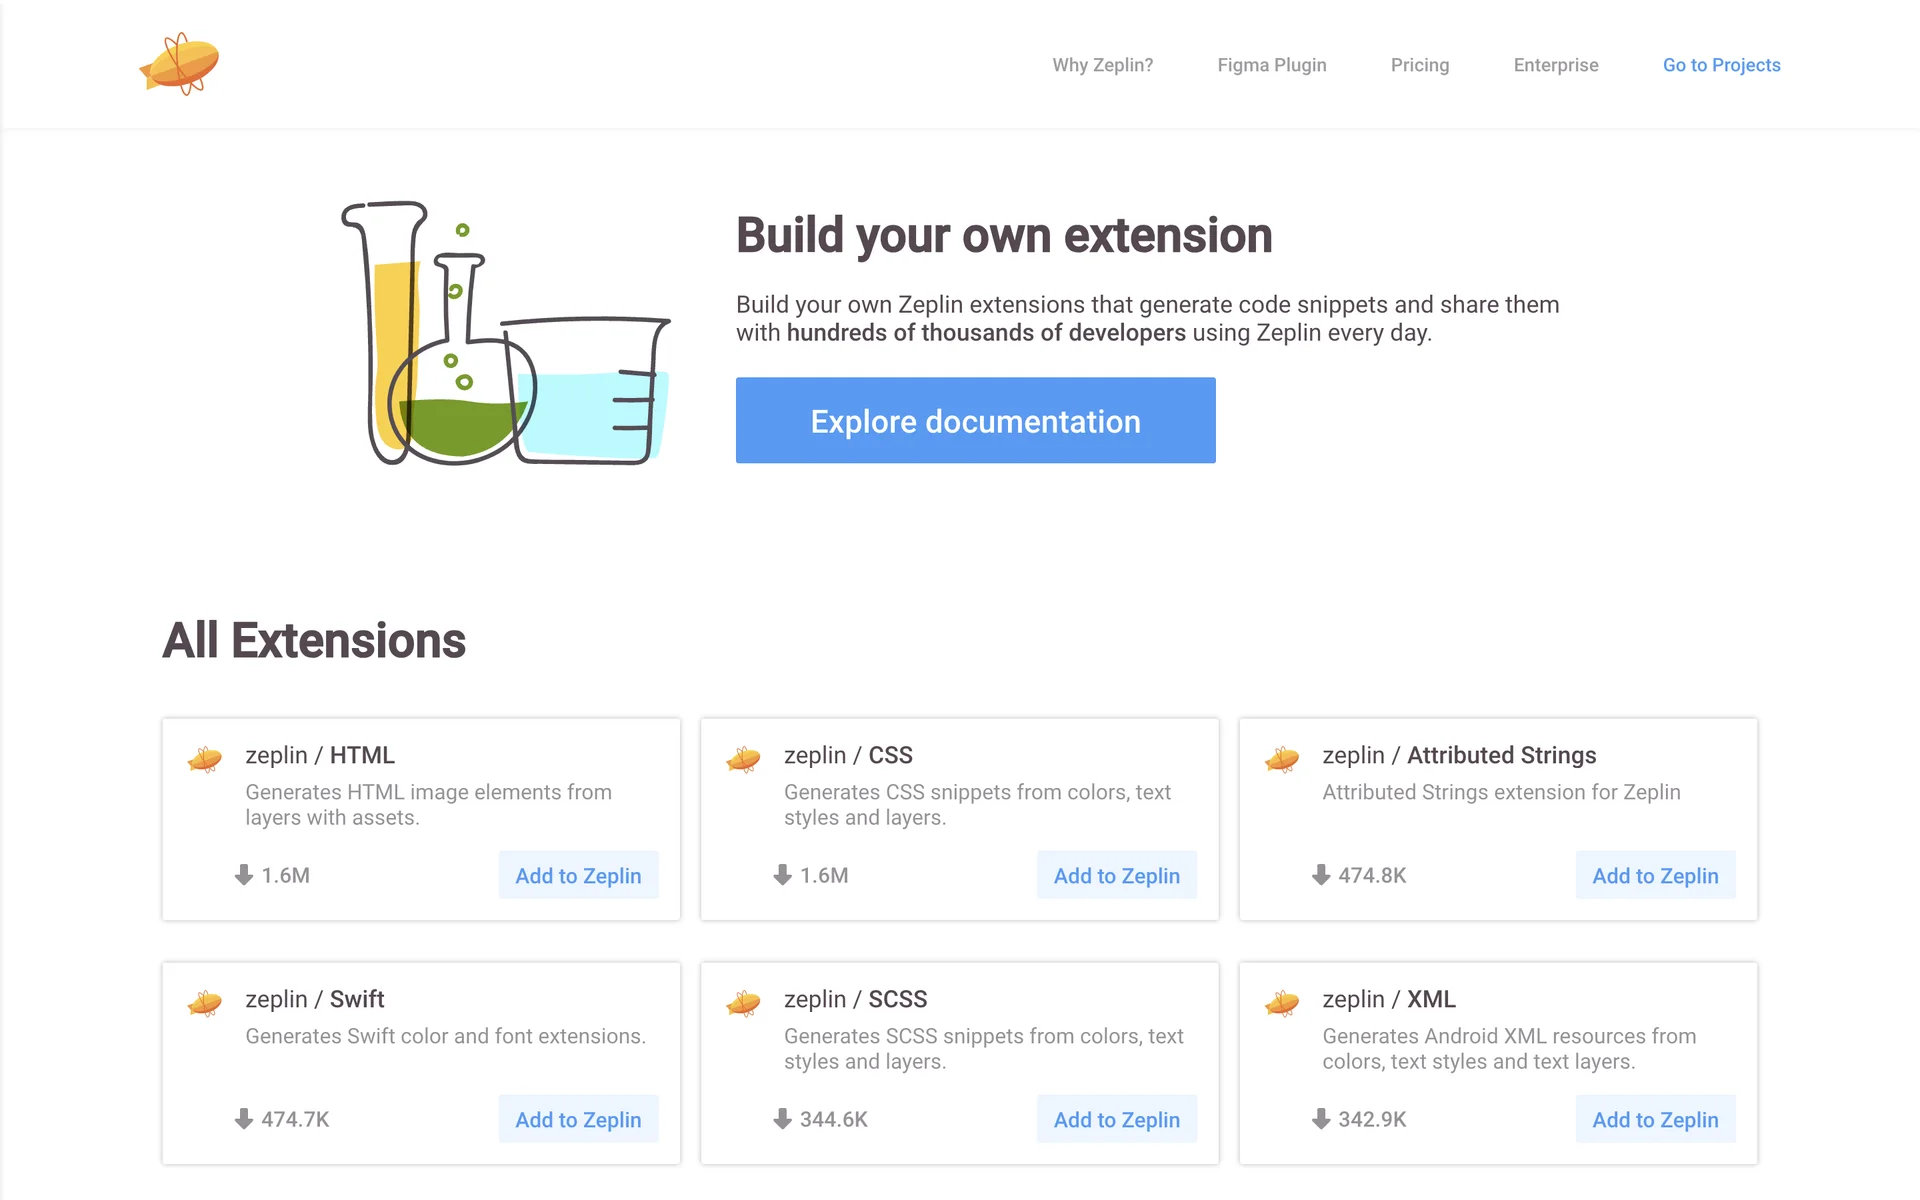Click the laboratory flasks illustration
Viewport: 1920px width, 1200px height.
pyautogui.click(x=505, y=335)
